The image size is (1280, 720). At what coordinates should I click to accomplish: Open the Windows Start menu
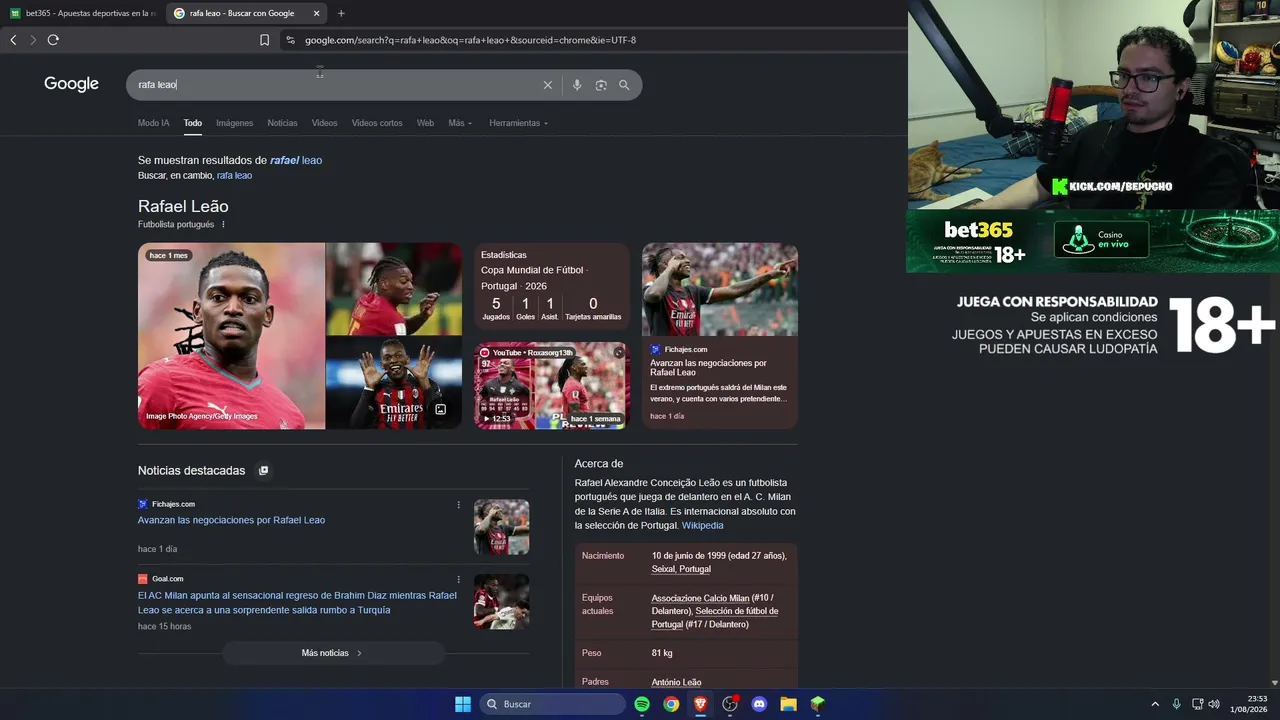[463, 704]
